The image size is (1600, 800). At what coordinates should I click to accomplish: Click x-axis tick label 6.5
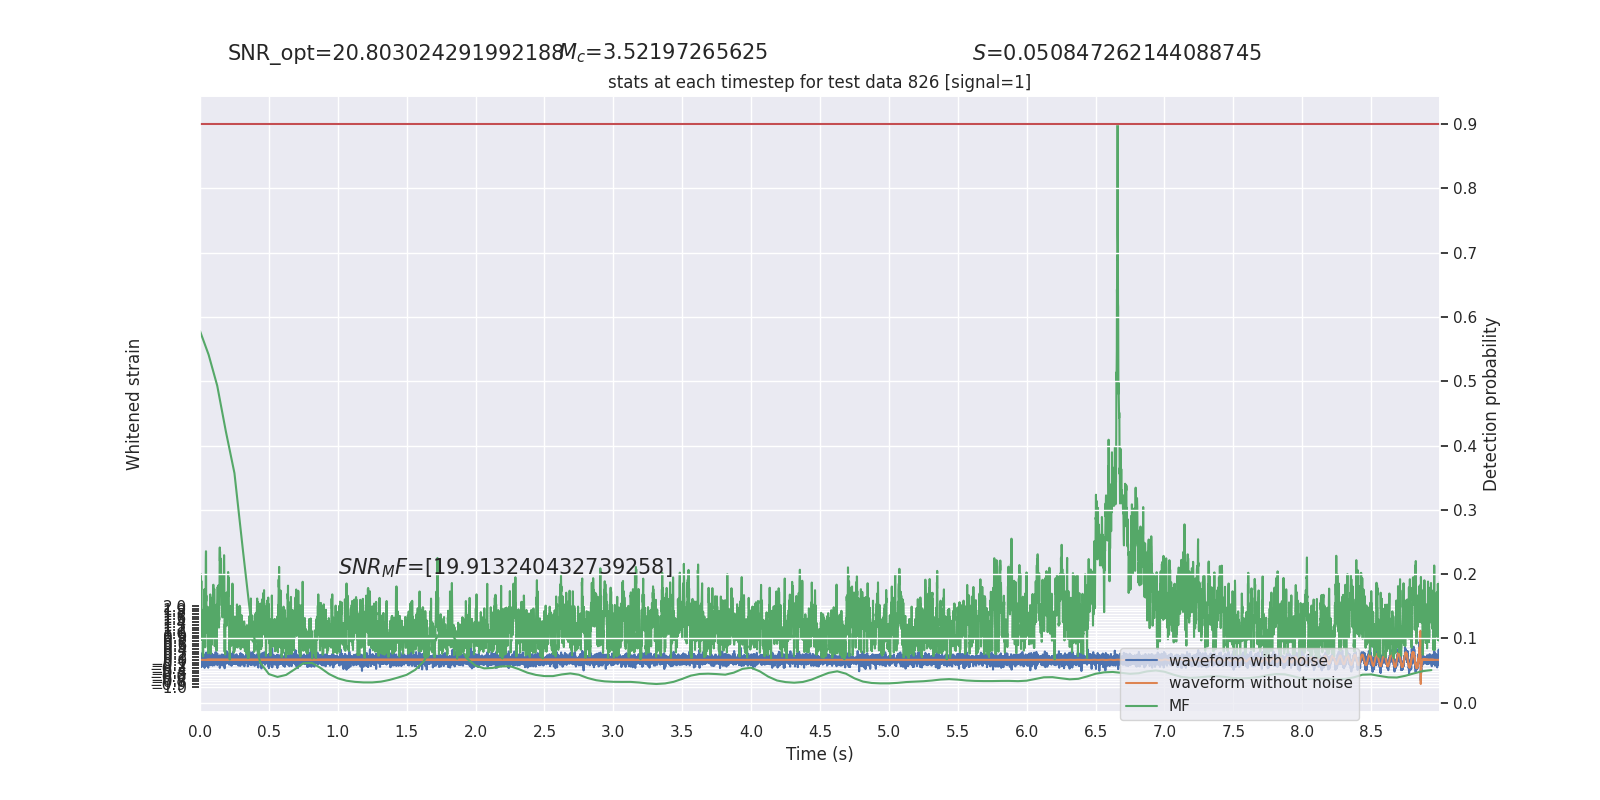pyautogui.click(x=1096, y=732)
